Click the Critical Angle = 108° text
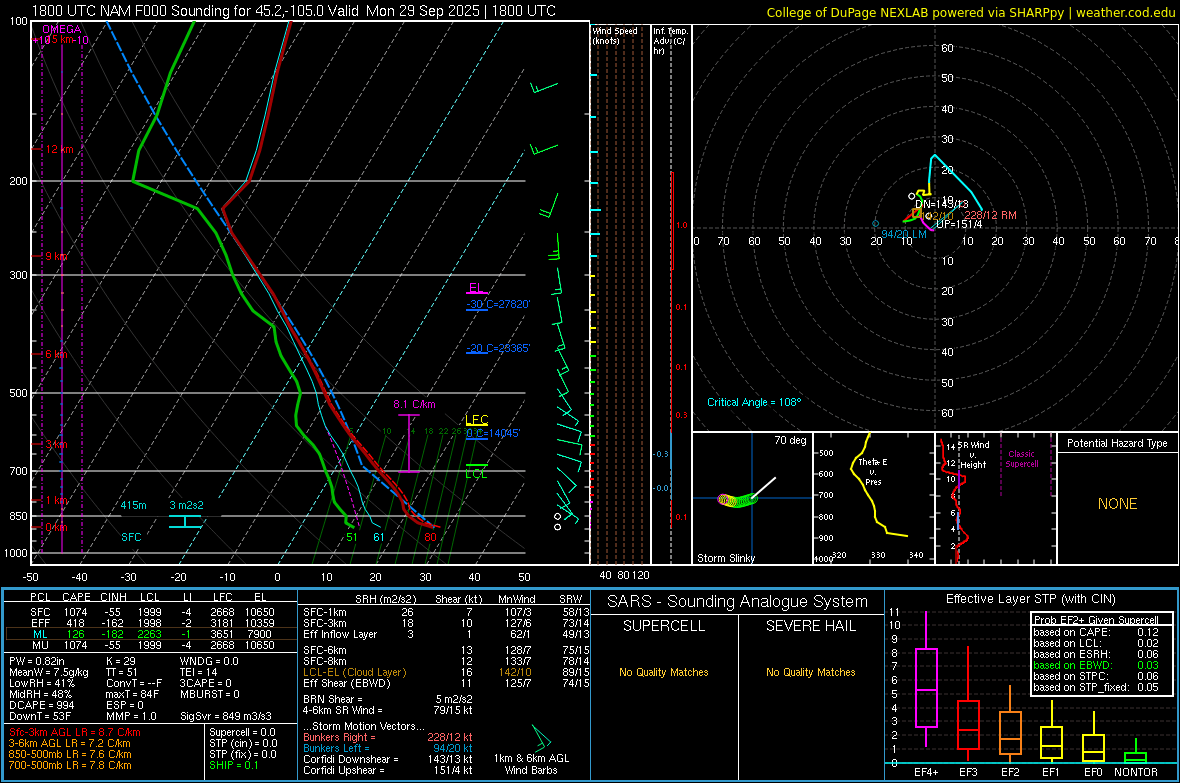Viewport: 1180px width, 783px height. [x=754, y=402]
